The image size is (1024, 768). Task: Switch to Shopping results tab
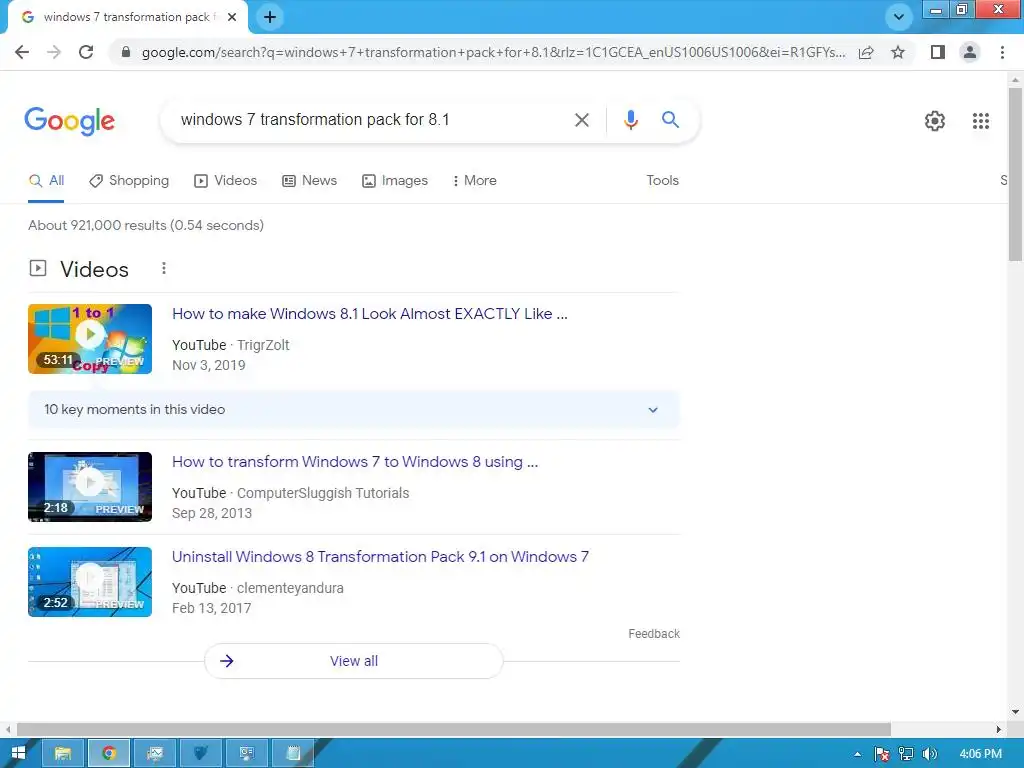tap(129, 181)
